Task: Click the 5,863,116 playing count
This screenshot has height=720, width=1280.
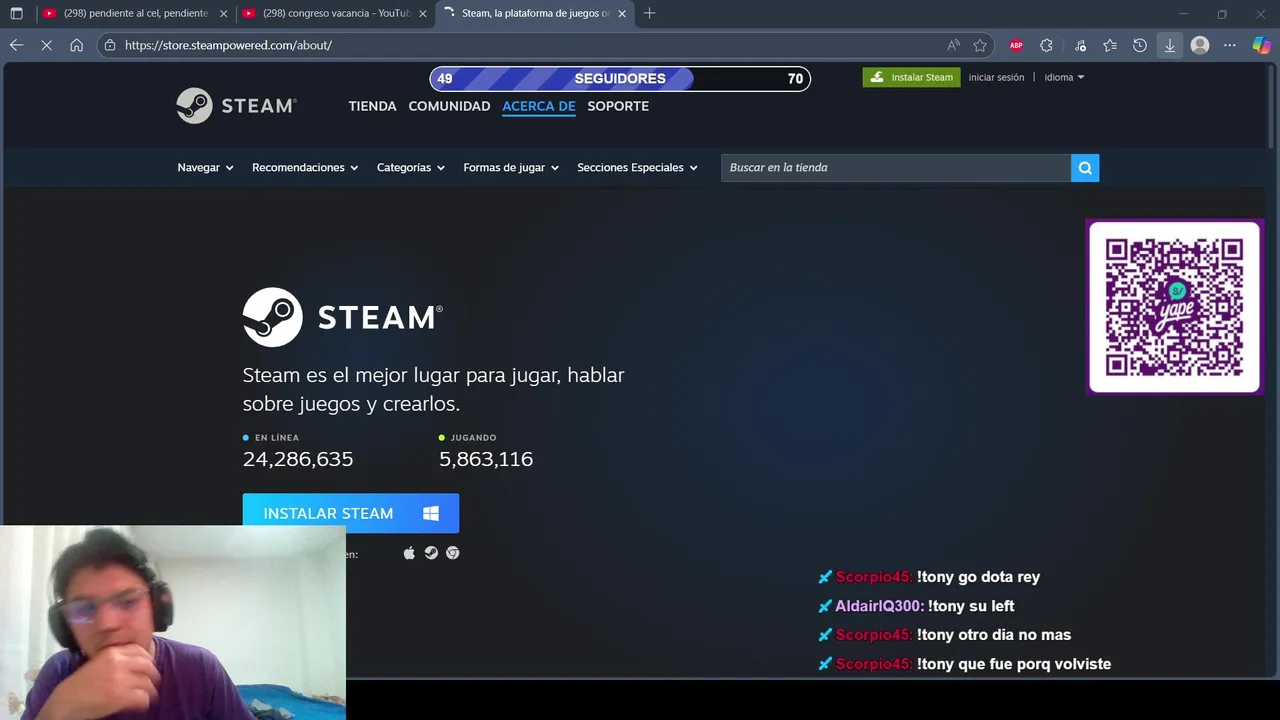Action: (x=486, y=459)
